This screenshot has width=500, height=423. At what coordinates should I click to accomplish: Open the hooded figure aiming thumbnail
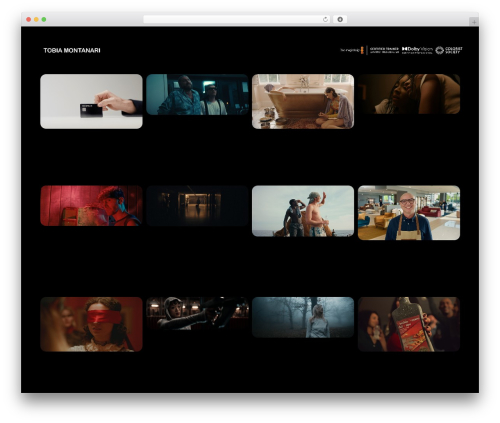(x=197, y=313)
